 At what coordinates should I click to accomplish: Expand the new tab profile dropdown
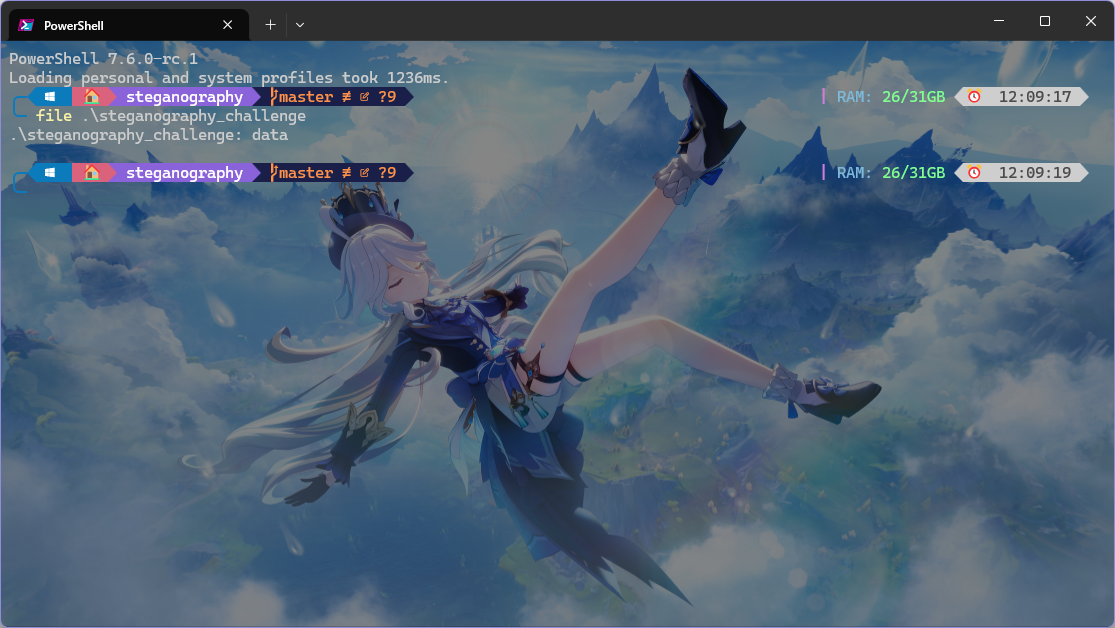(300, 25)
